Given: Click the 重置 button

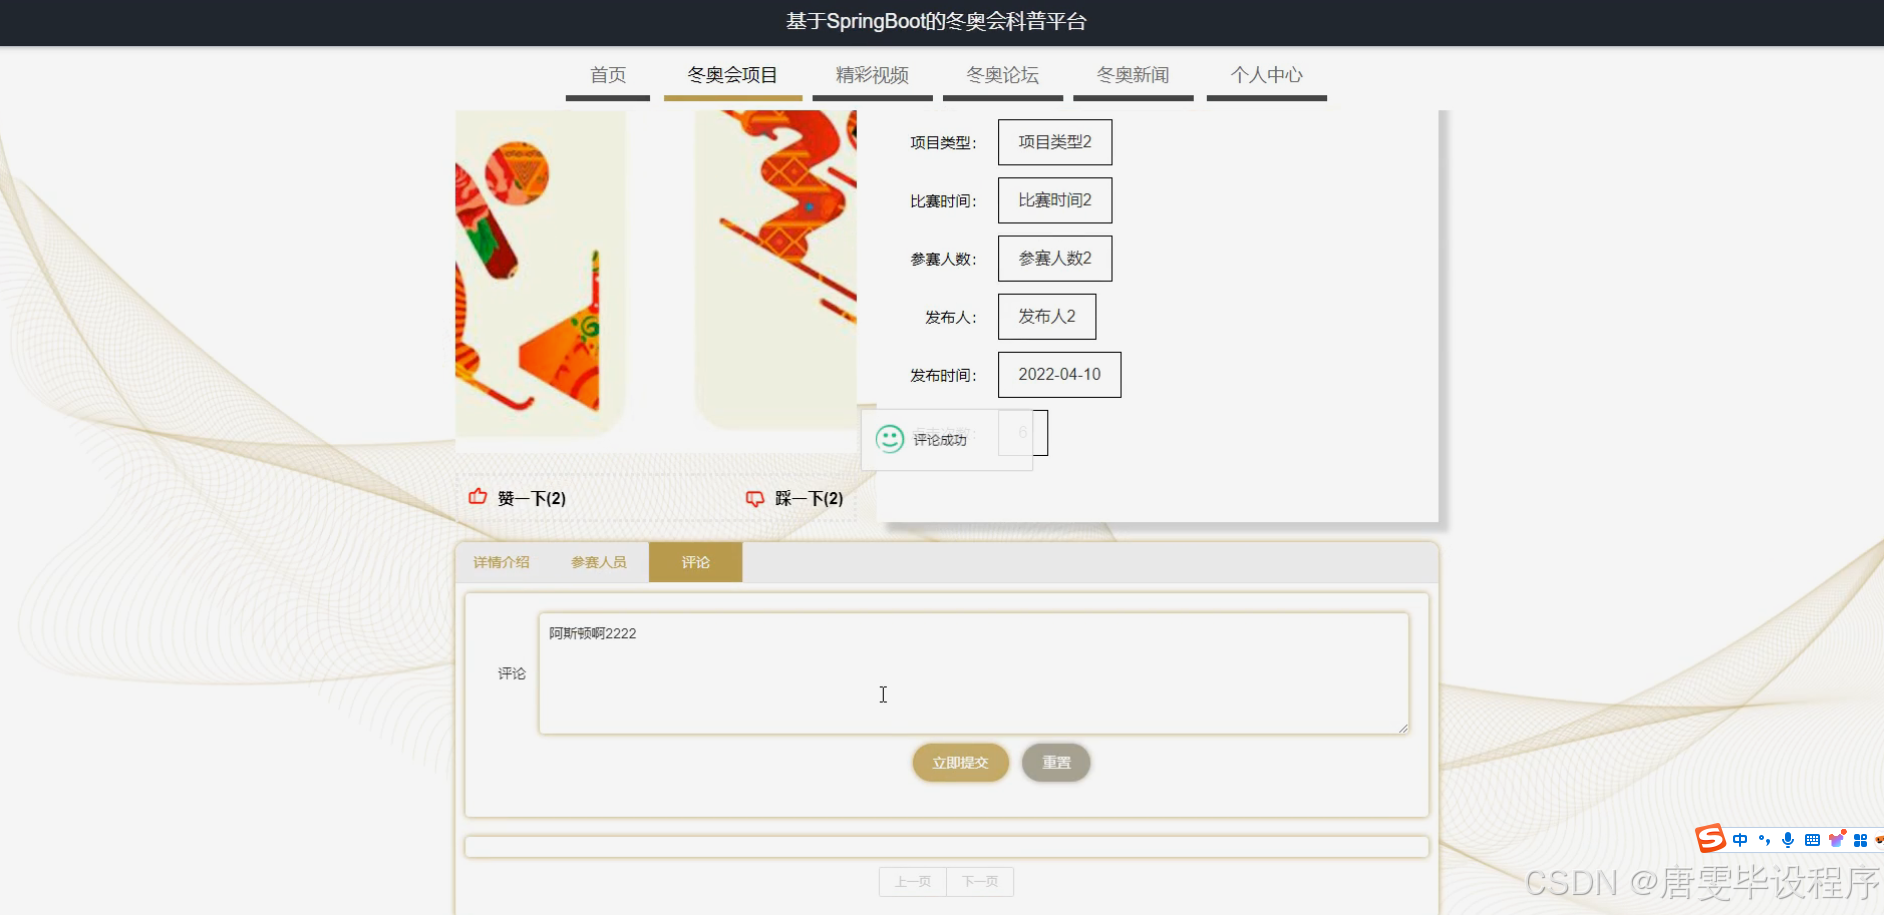Looking at the screenshot, I should (1056, 763).
